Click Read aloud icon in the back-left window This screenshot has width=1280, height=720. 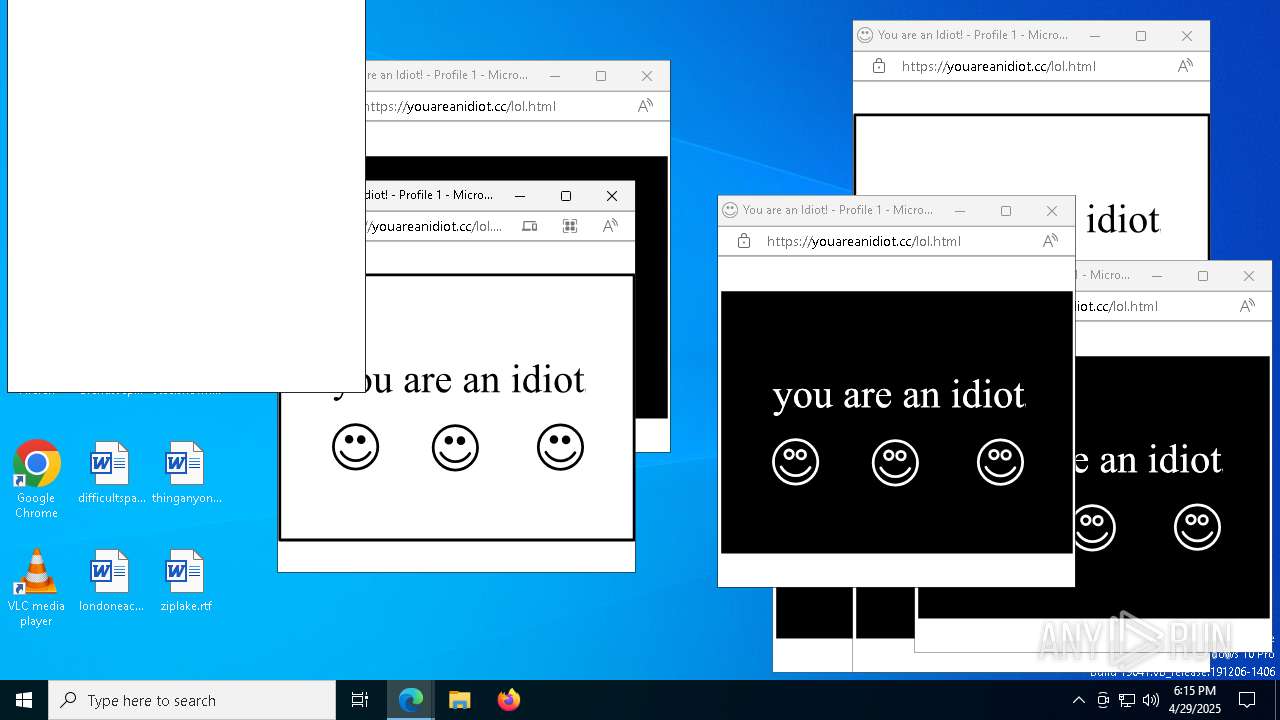pos(645,106)
